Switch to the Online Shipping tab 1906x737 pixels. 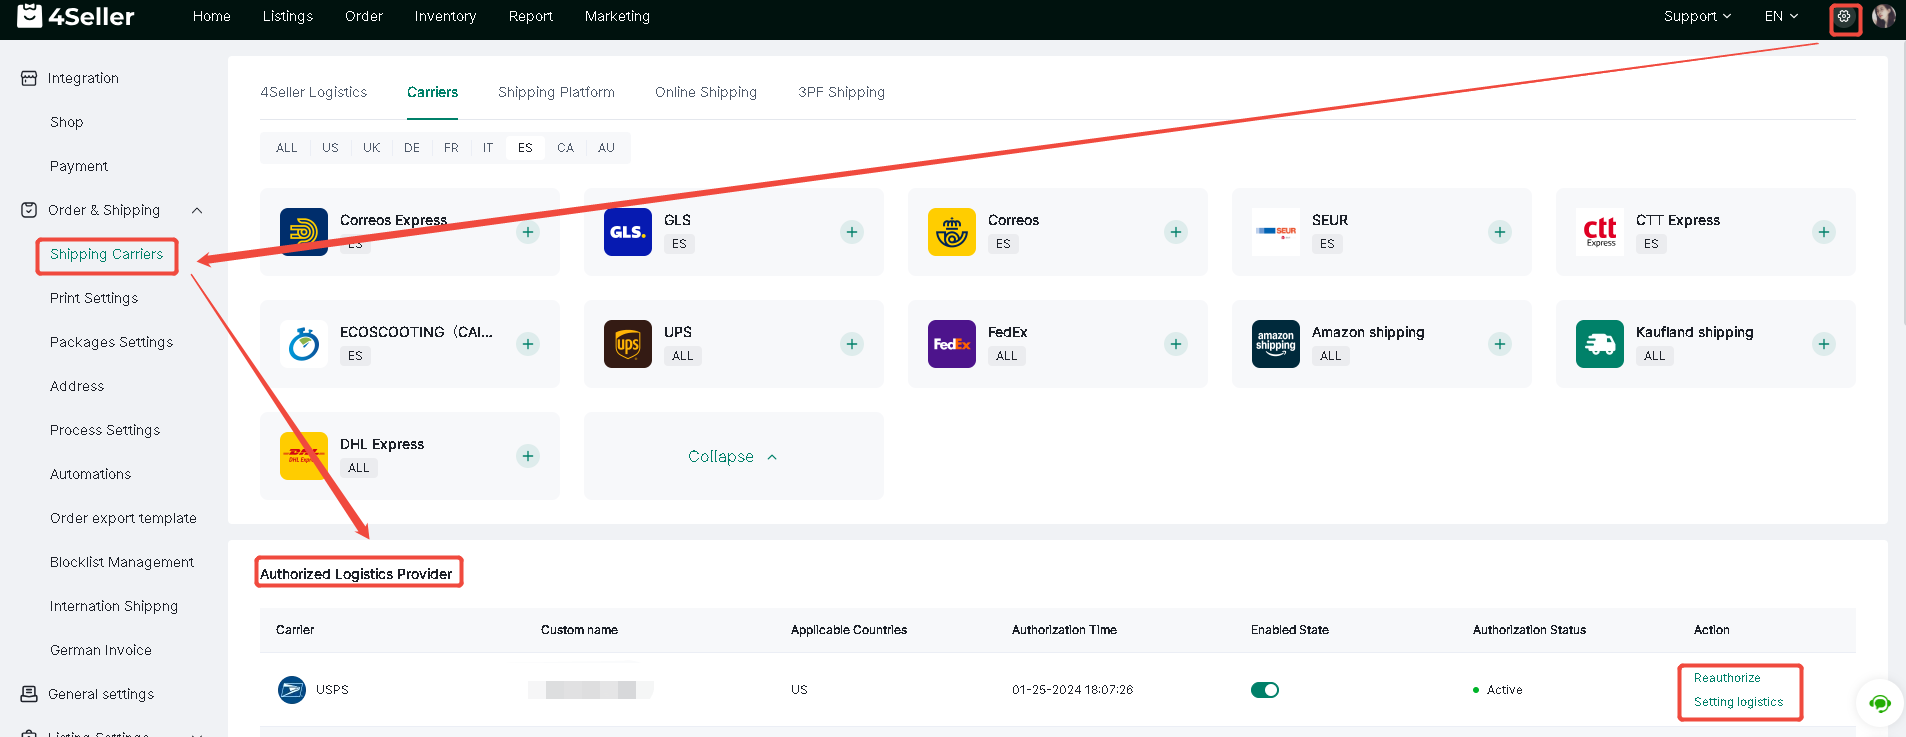[x=706, y=92]
